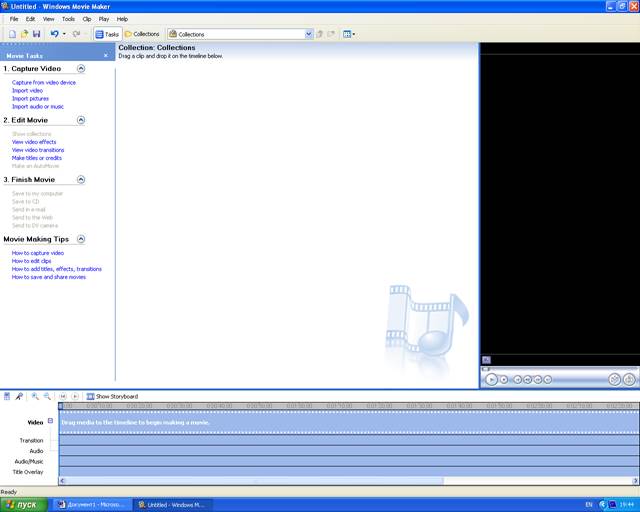Click the Import video link
The image size is (640, 512).
[x=27, y=91]
